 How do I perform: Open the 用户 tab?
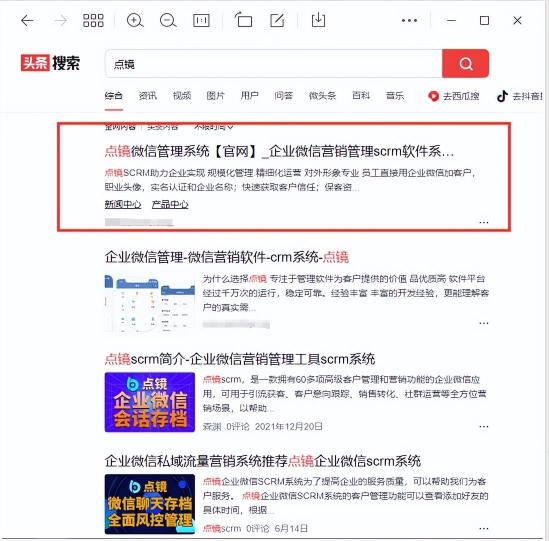point(249,96)
